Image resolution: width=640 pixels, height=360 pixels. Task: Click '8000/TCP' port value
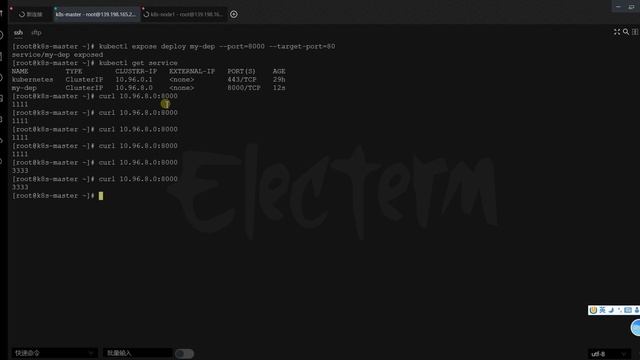point(244,88)
